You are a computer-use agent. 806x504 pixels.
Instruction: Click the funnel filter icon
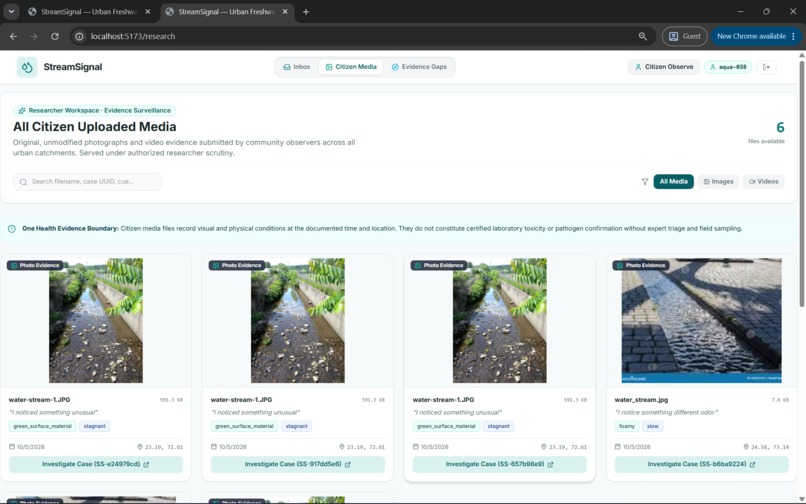tap(645, 182)
